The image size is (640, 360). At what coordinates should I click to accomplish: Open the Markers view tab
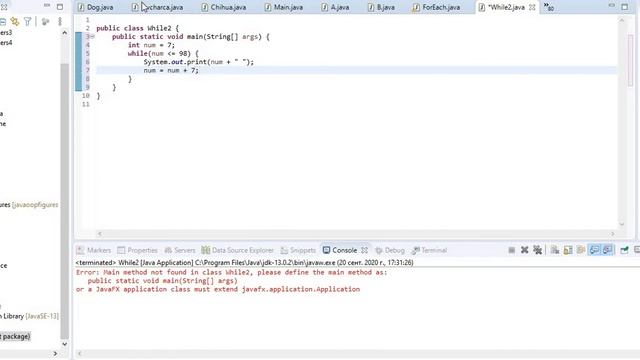[x=94, y=250]
